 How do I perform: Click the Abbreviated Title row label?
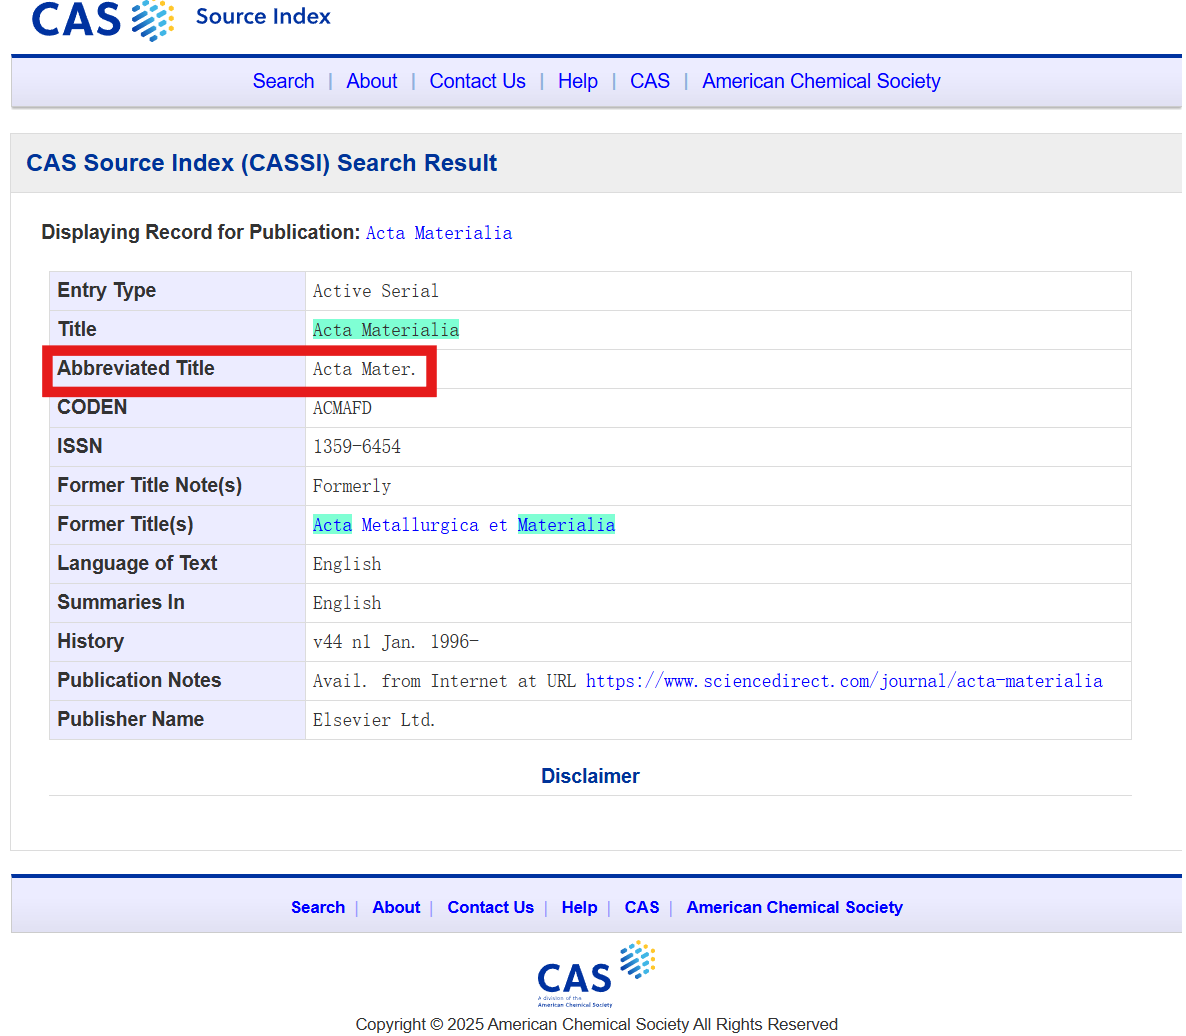[136, 368]
